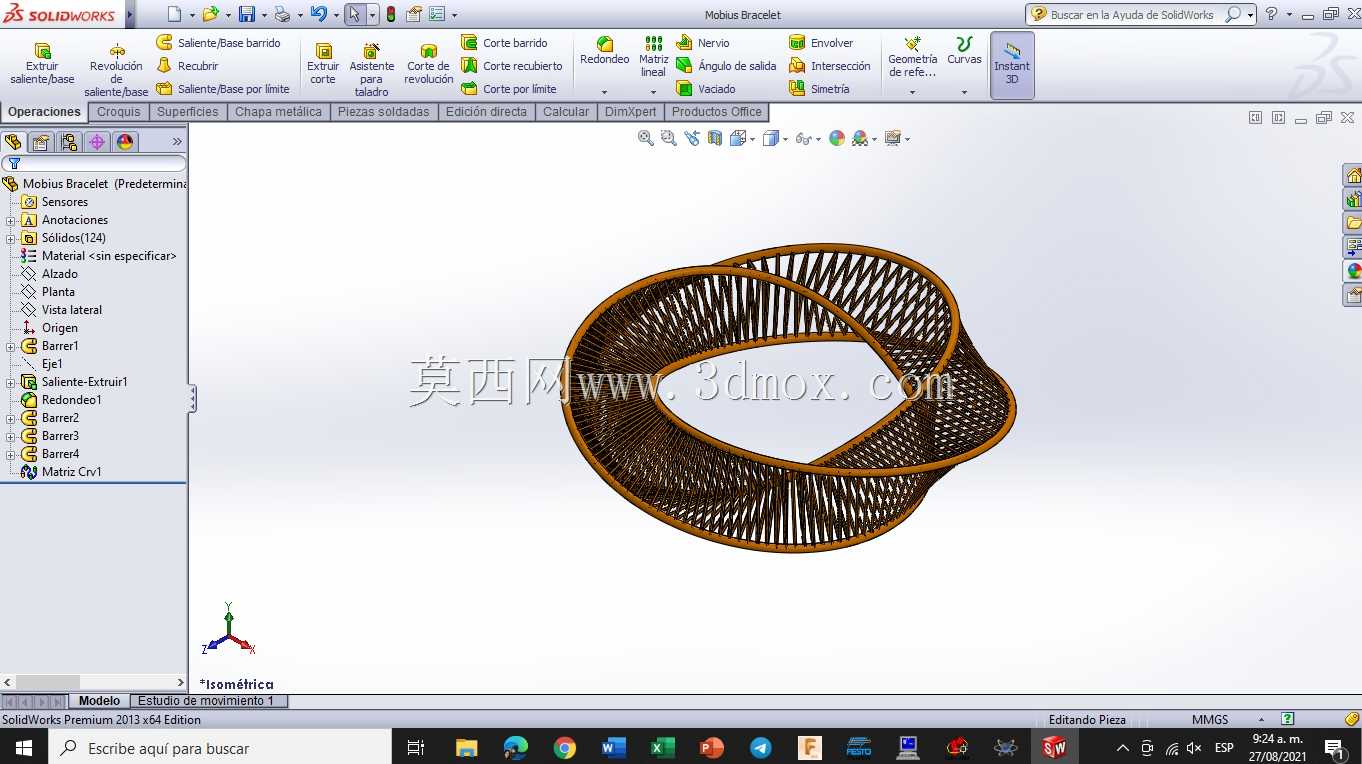Expand the Anotaciones node
Viewport: 1362px width, 764px height.
tap(10, 220)
